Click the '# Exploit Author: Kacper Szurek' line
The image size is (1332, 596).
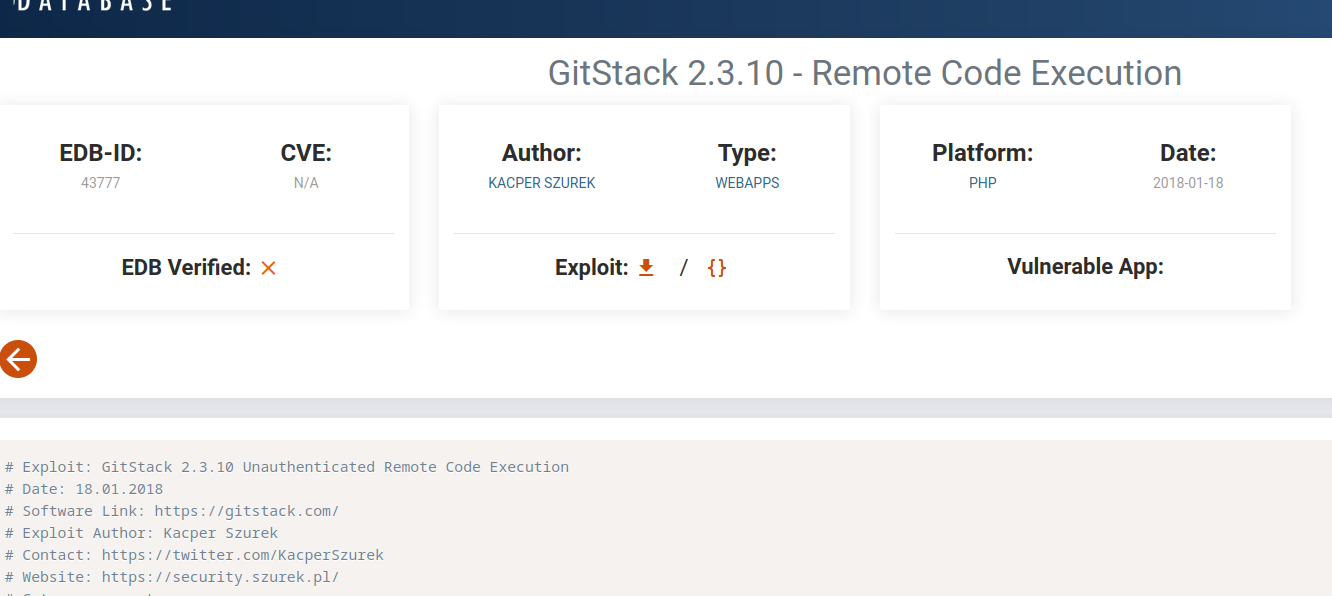click(142, 533)
